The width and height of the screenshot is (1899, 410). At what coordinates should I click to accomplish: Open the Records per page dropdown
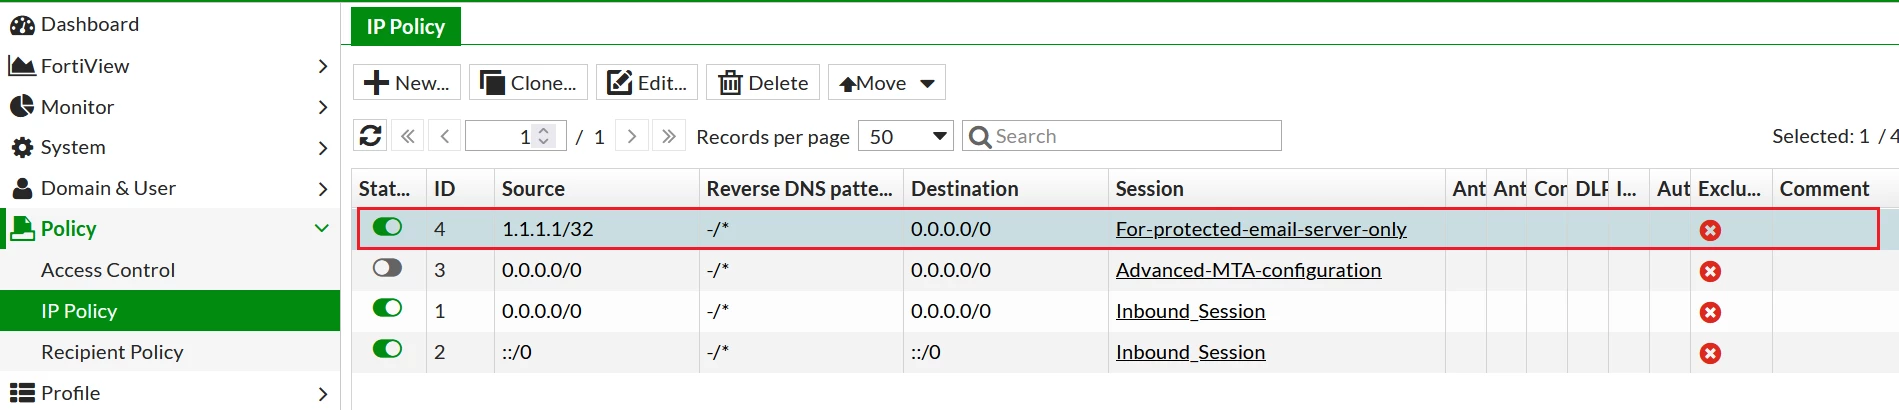pos(906,136)
